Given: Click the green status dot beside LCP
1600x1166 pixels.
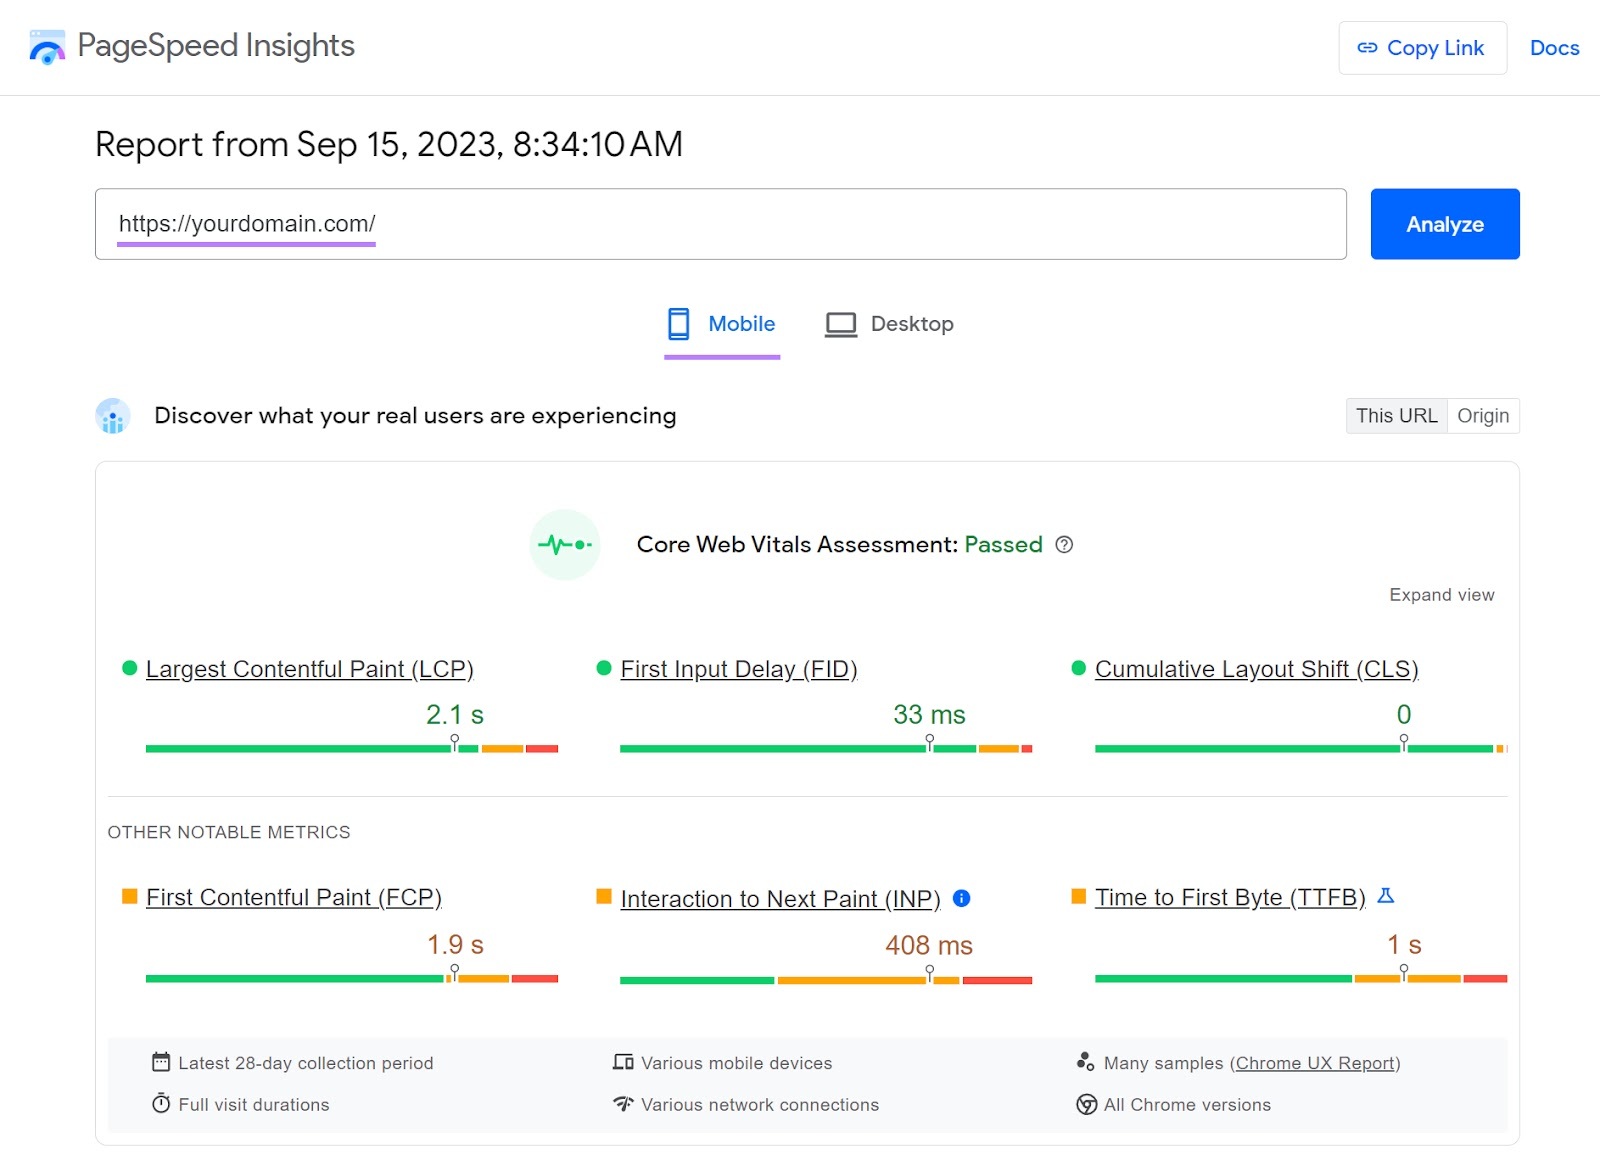Looking at the screenshot, I should pyautogui.click(x=129, y=668).
